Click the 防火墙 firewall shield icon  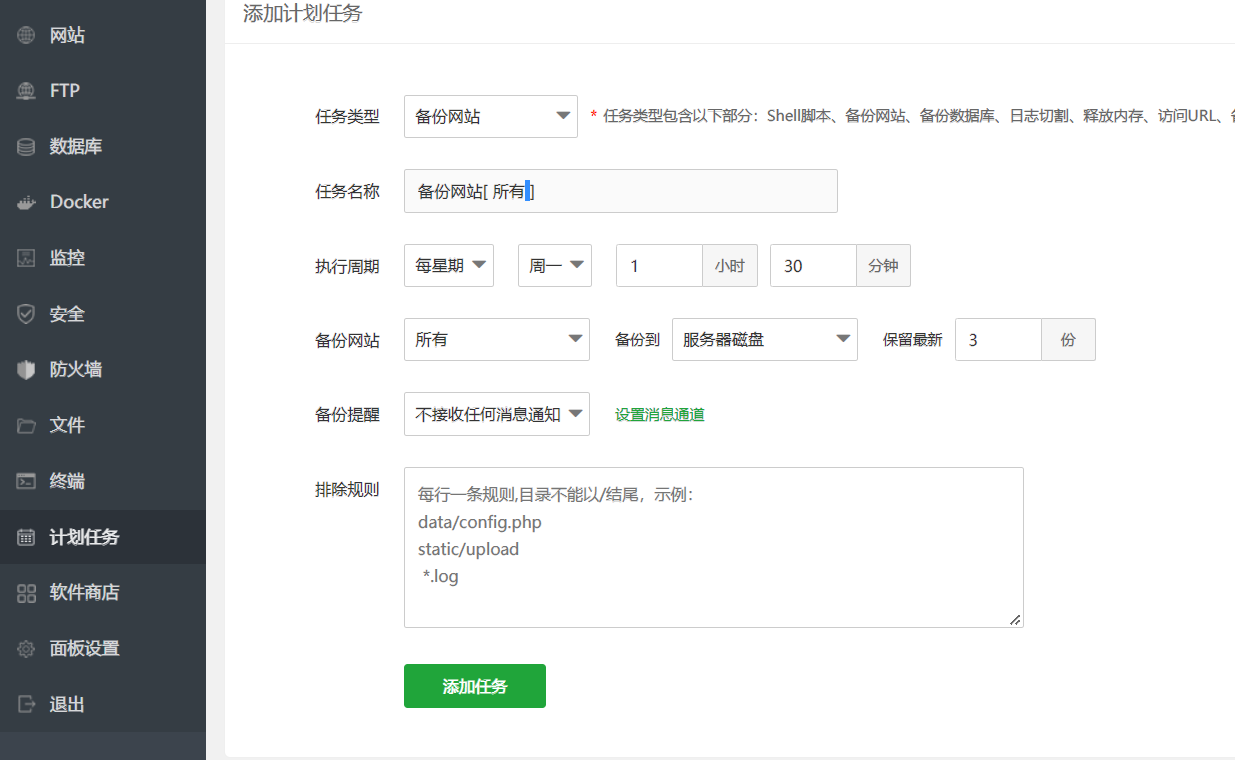pos(26,370)
